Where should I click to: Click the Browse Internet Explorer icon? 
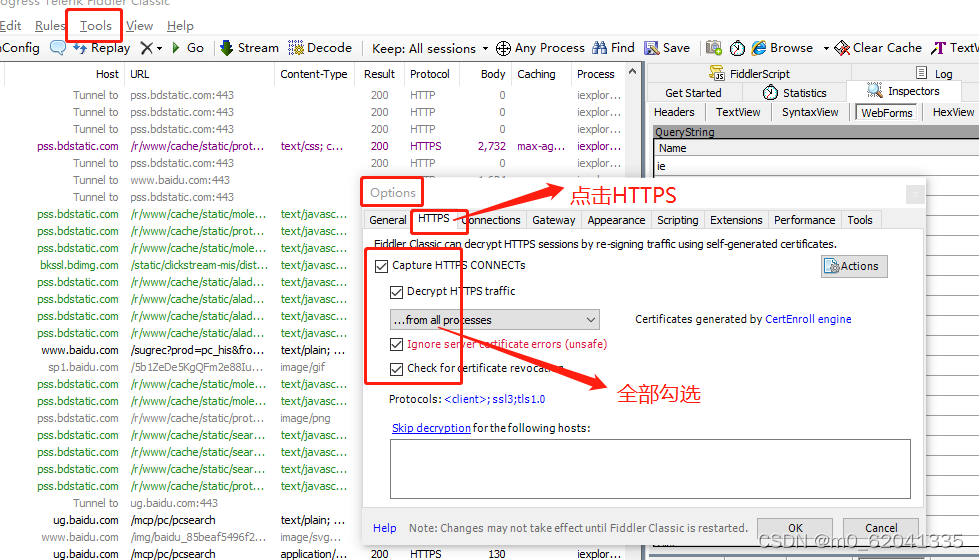pyautogui.click(x=759, y=48)
